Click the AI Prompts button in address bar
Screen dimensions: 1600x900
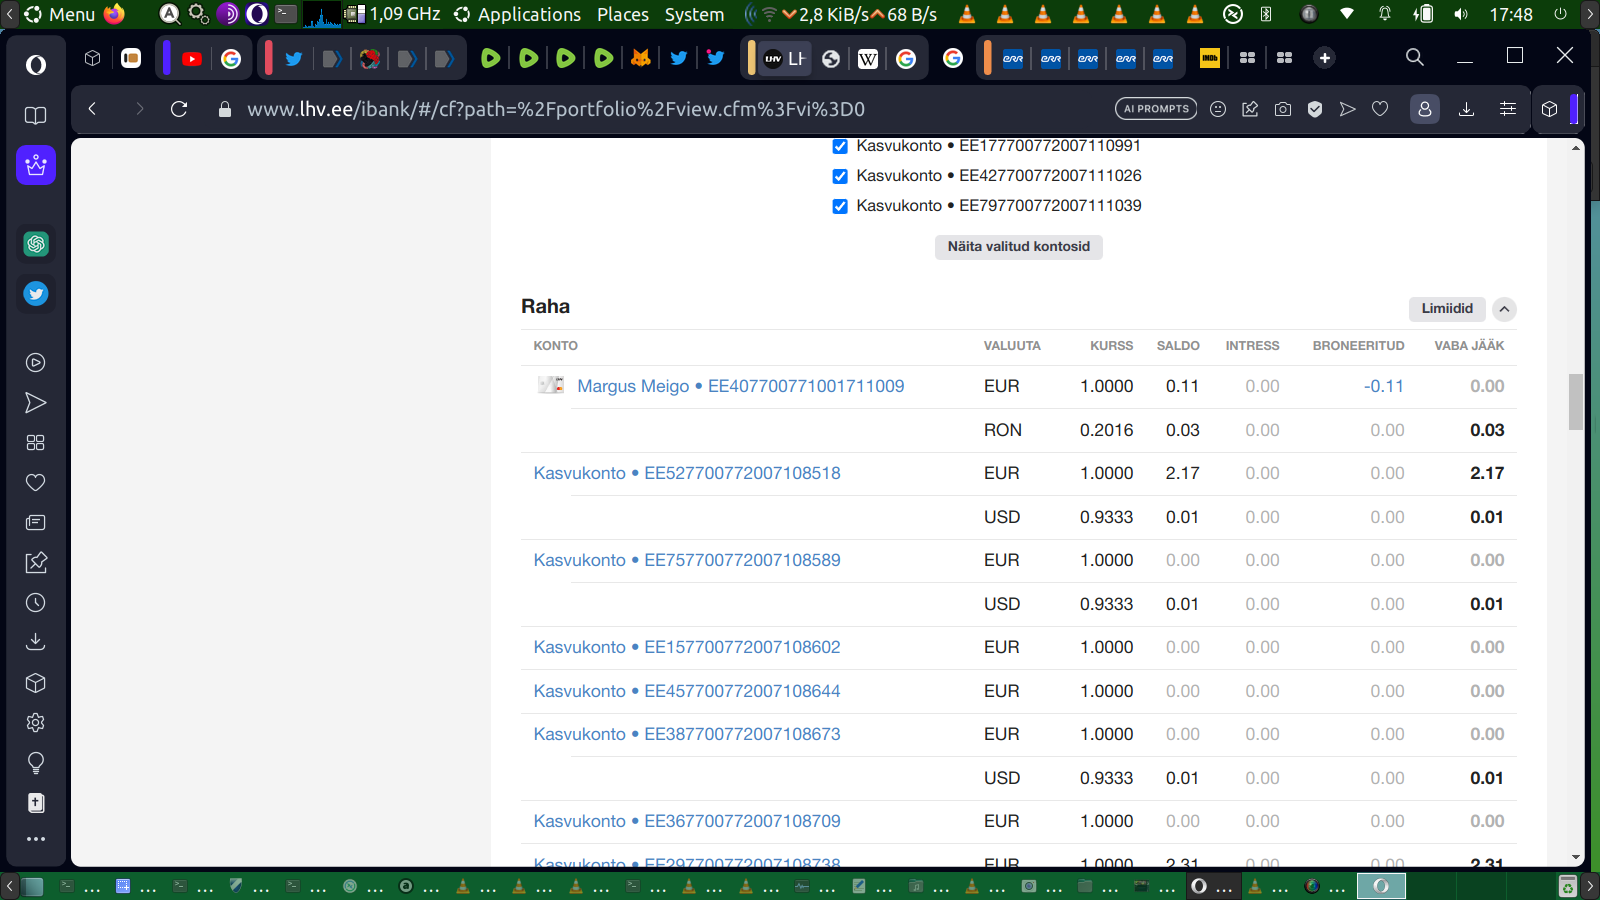coord(1156,109)
